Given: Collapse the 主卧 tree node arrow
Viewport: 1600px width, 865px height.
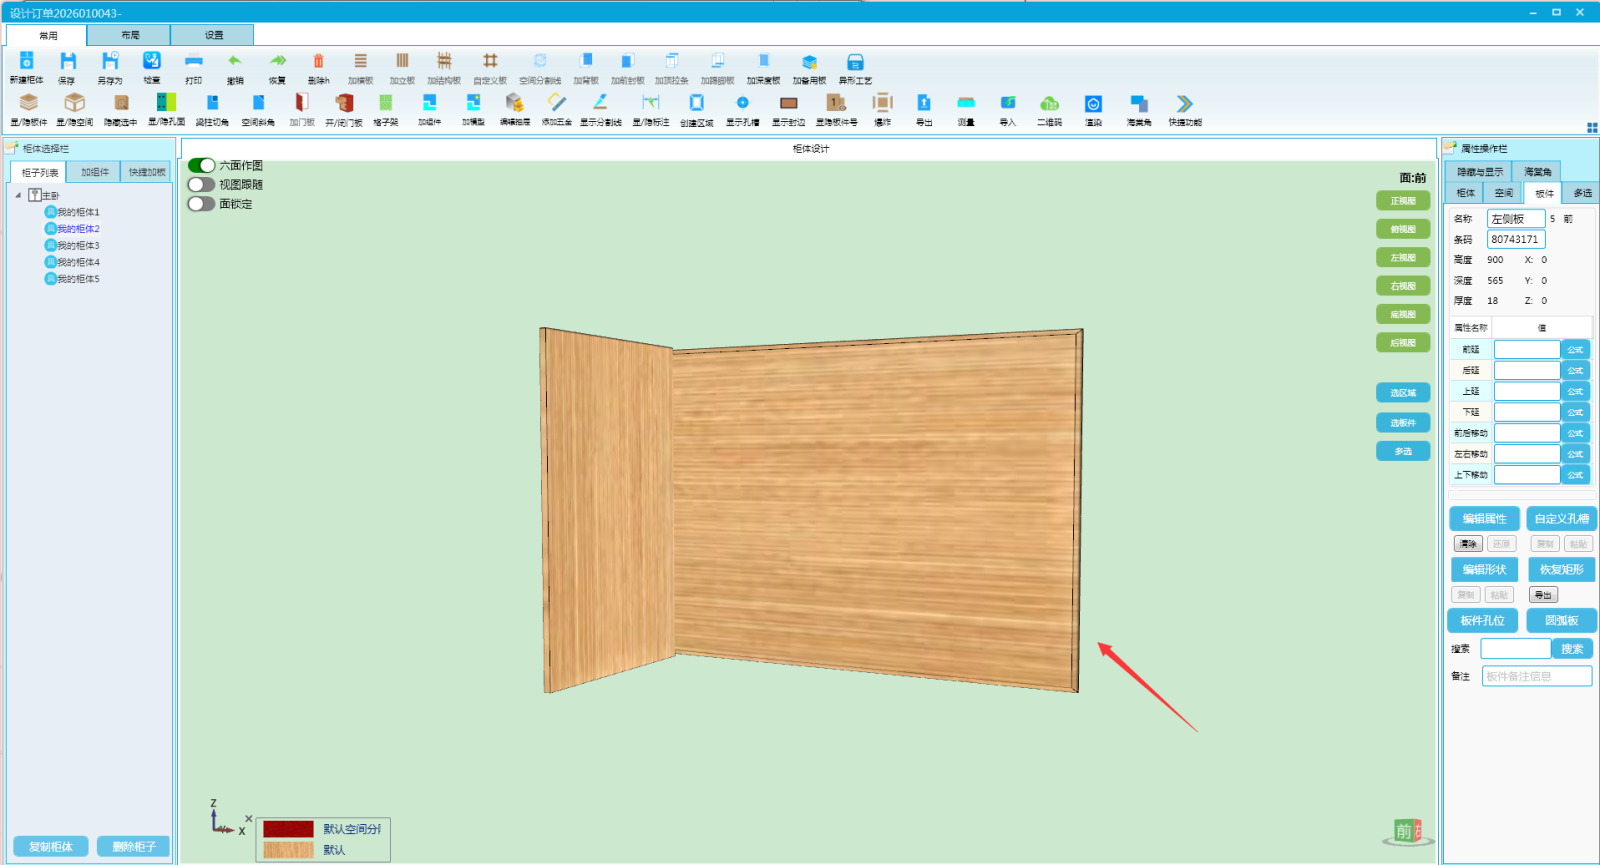Looking at the screenshot, I should click(18, 196).
